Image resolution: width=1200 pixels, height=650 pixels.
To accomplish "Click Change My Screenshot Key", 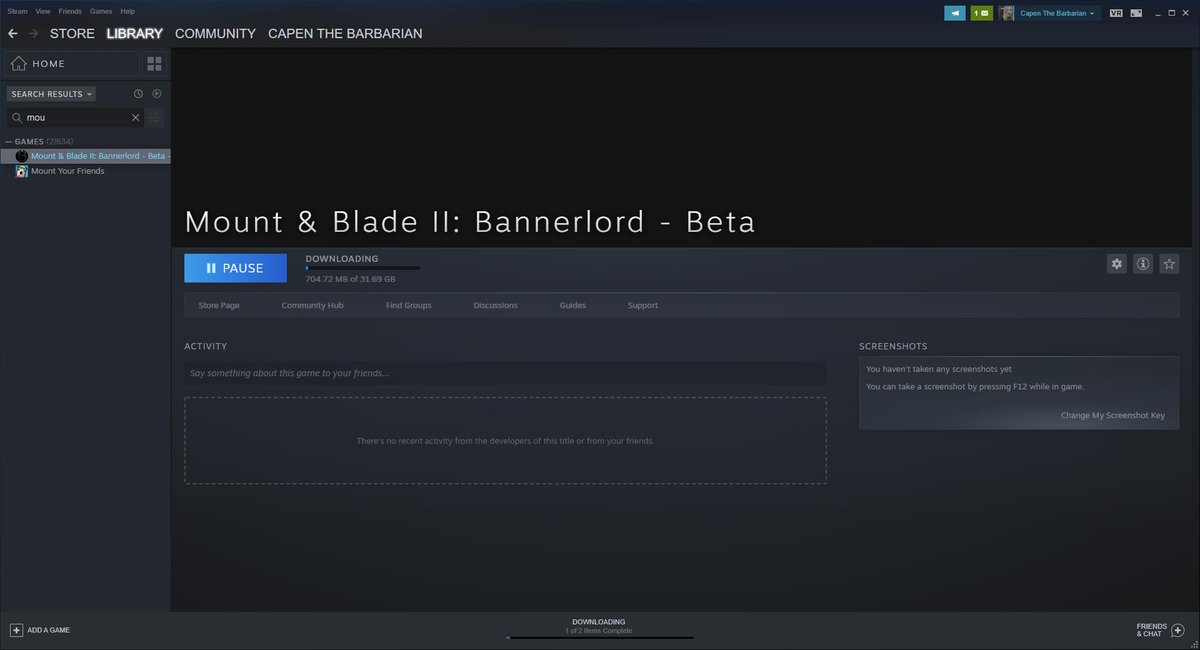I will pos(1113,415).
